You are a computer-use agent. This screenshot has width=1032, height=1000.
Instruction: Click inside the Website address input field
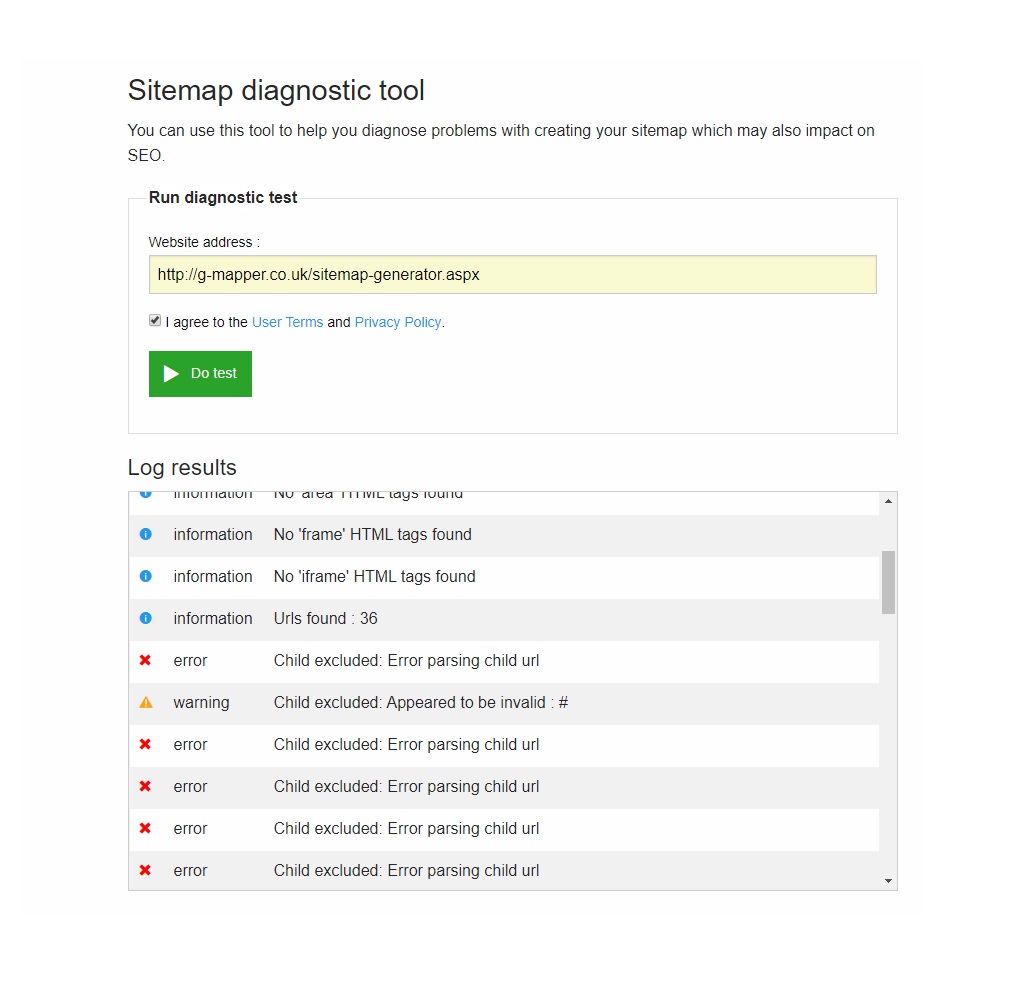click(511, 274)
